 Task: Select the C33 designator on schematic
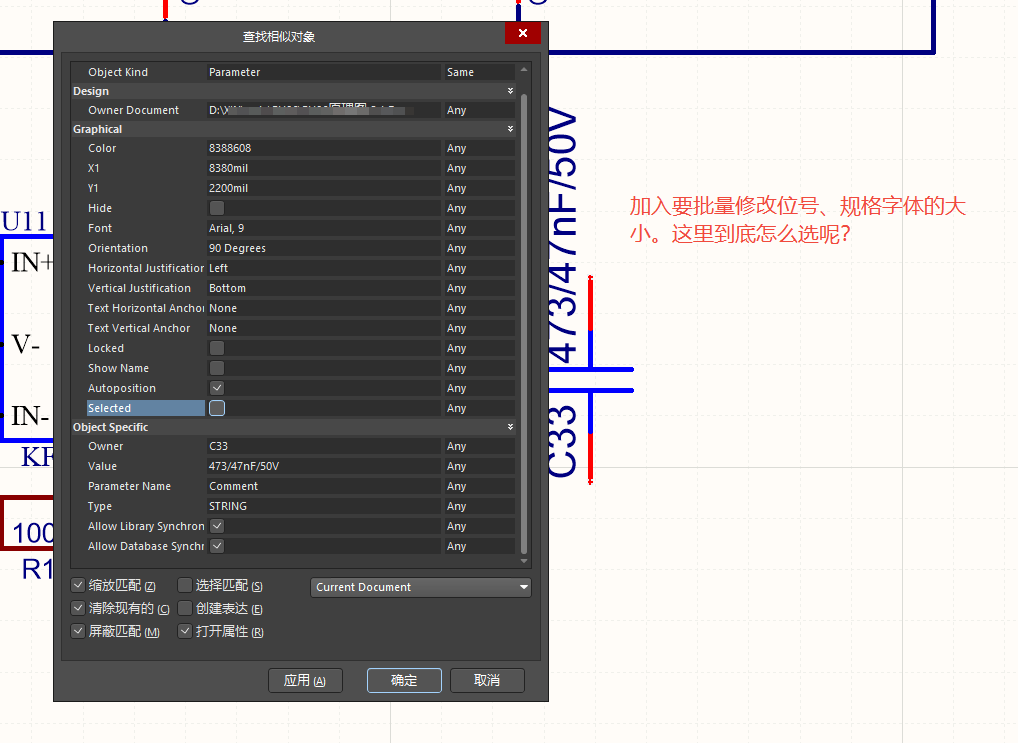click(x=562, y=442)
